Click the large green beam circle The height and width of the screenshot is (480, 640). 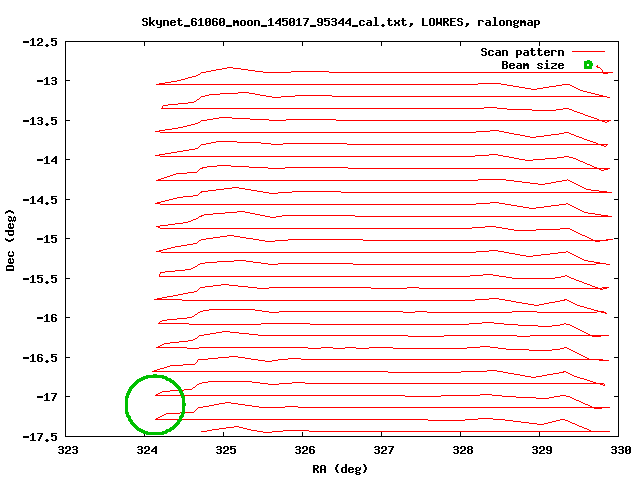tap(155, 404)
